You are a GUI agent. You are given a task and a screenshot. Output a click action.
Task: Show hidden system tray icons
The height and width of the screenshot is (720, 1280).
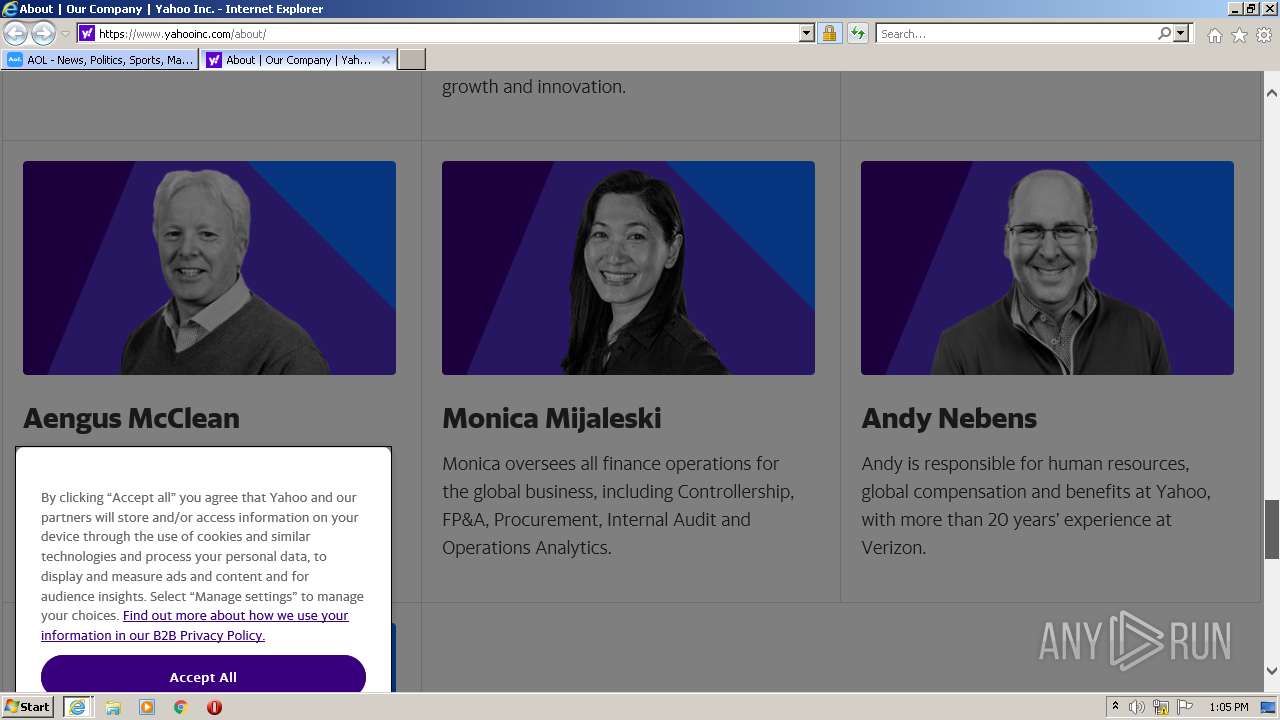1115,707
